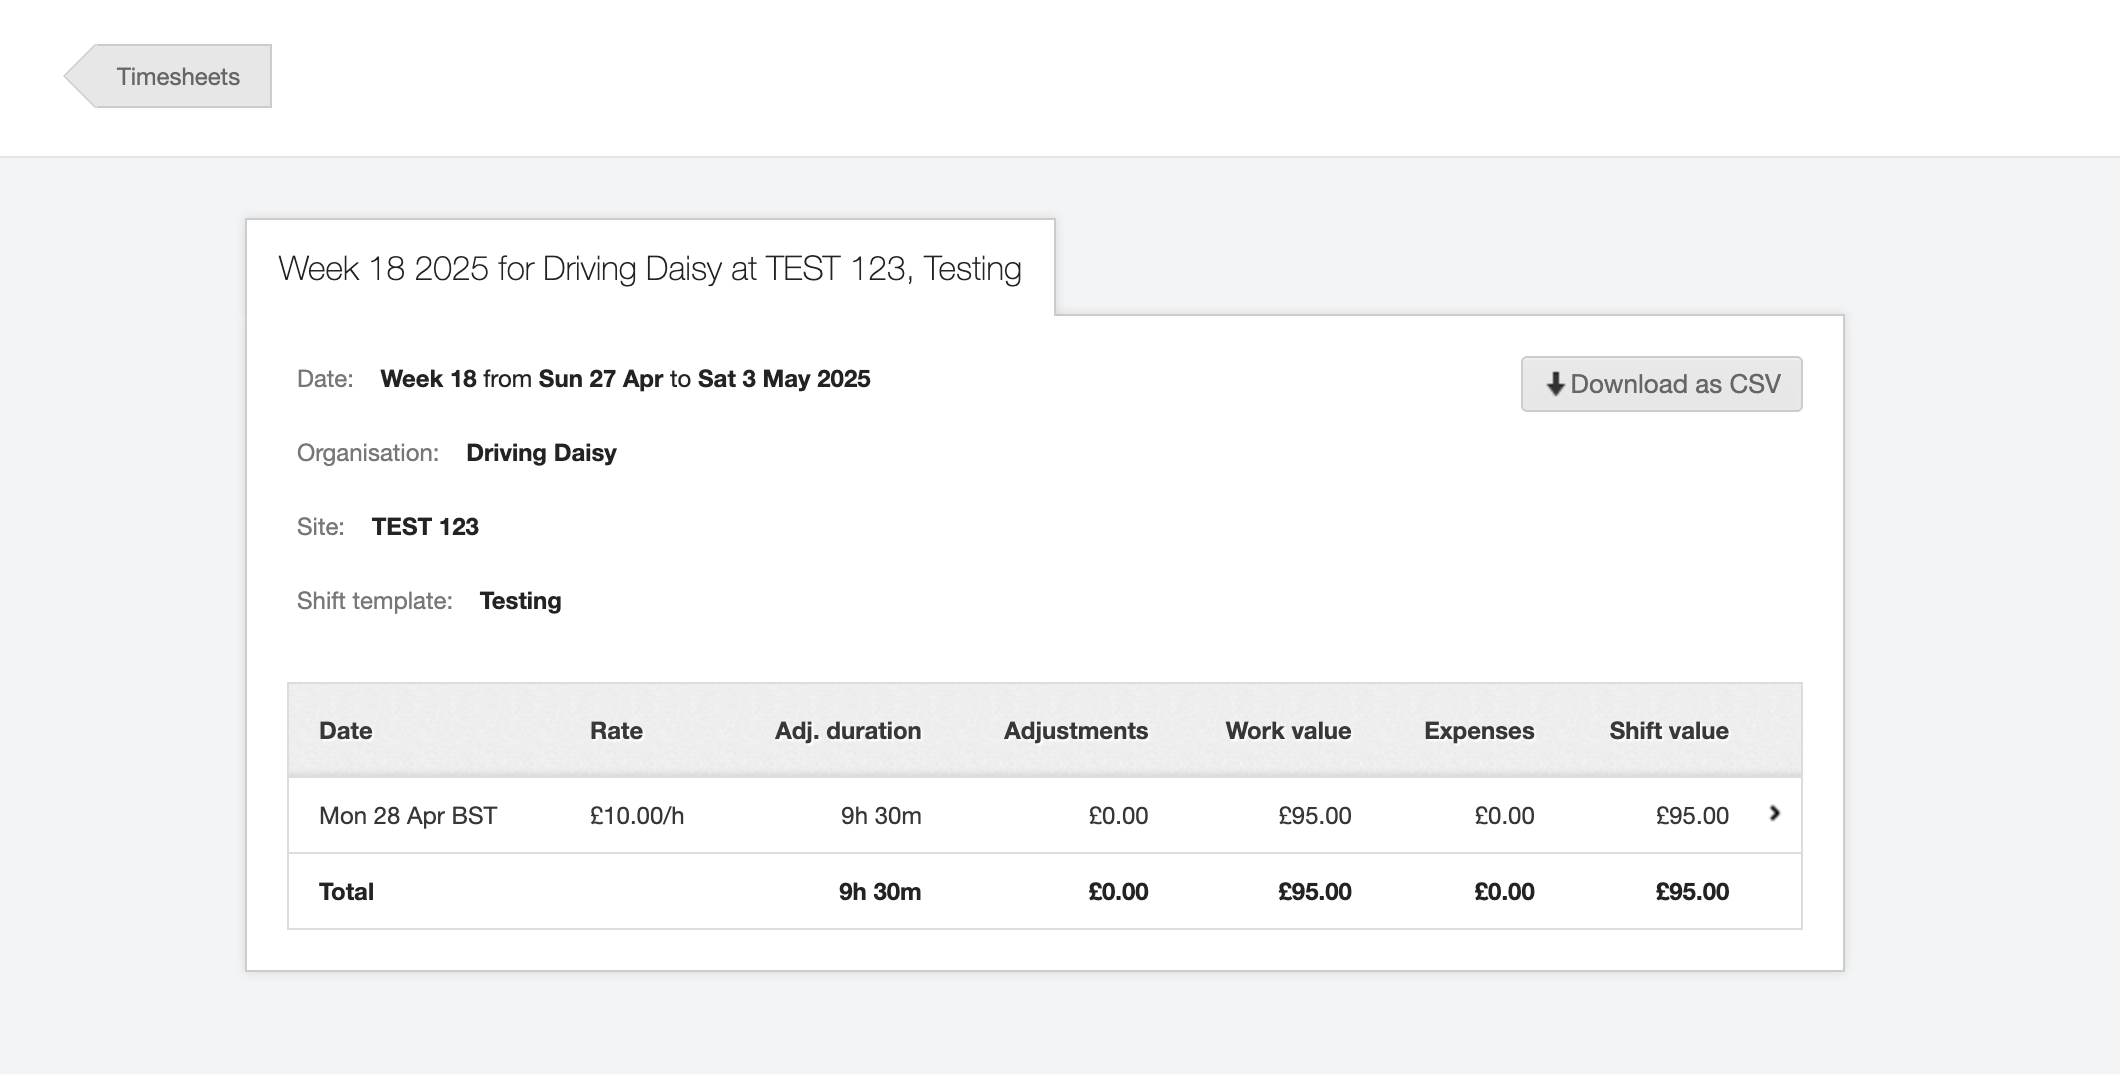Click the Download as CSV button
The height and width of the screenshot is (1074, 2120).
point(1661,384)
